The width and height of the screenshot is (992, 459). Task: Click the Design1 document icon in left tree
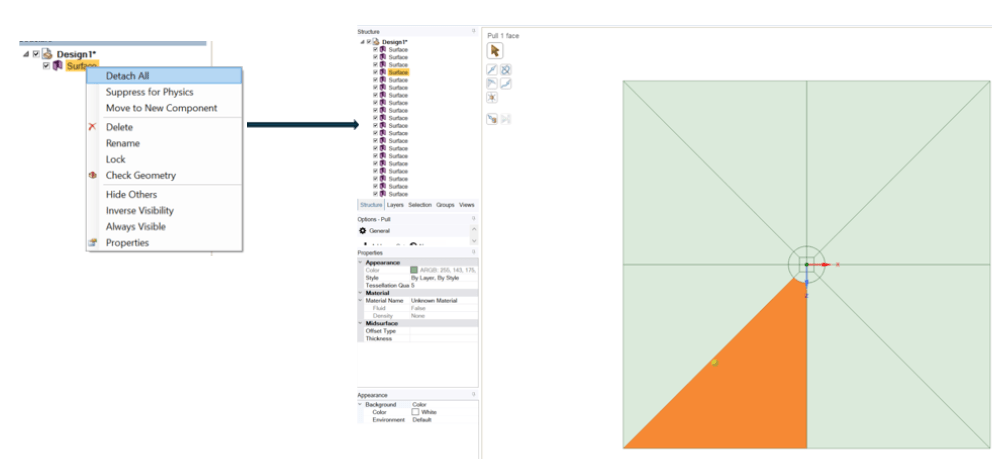point(47,53)
